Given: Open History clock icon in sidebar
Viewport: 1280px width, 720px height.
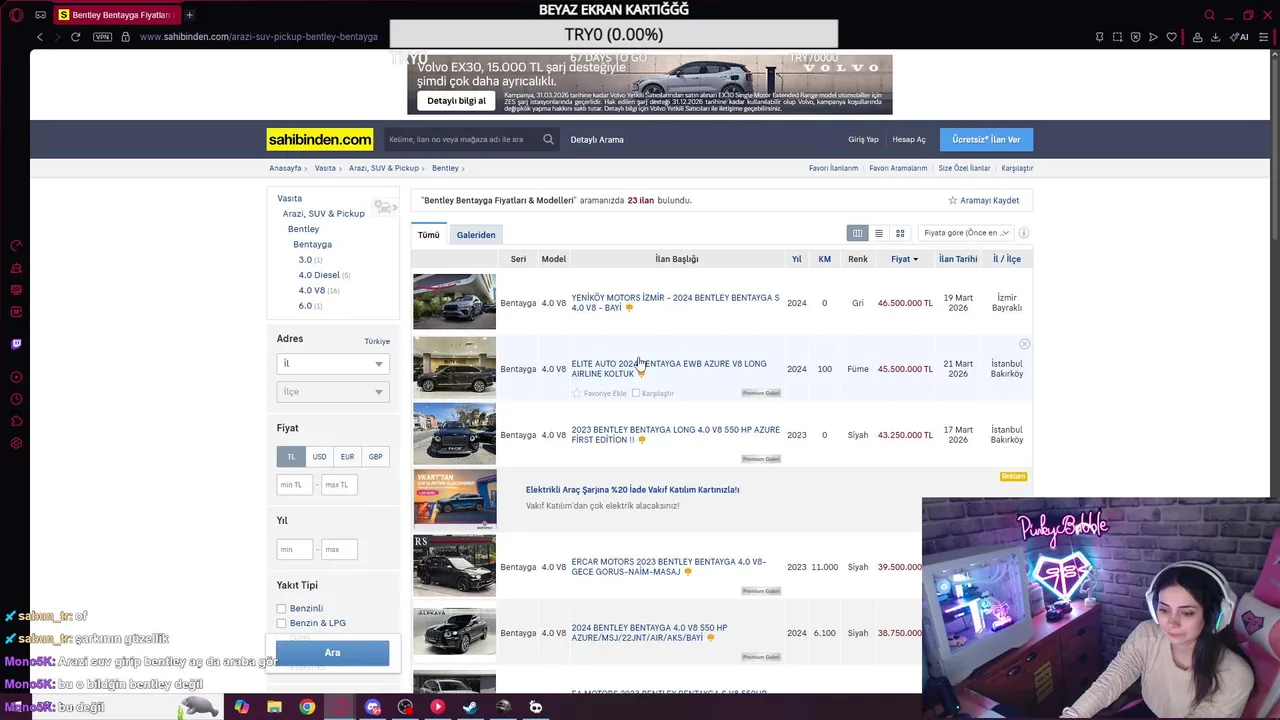Looking at the screenshot, I should coord(16,399).
